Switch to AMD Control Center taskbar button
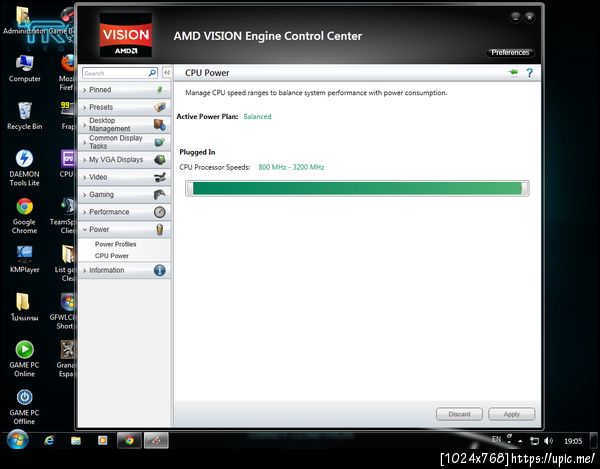The height and width of the screenshot is (469, 600). [x=156, y=441]
